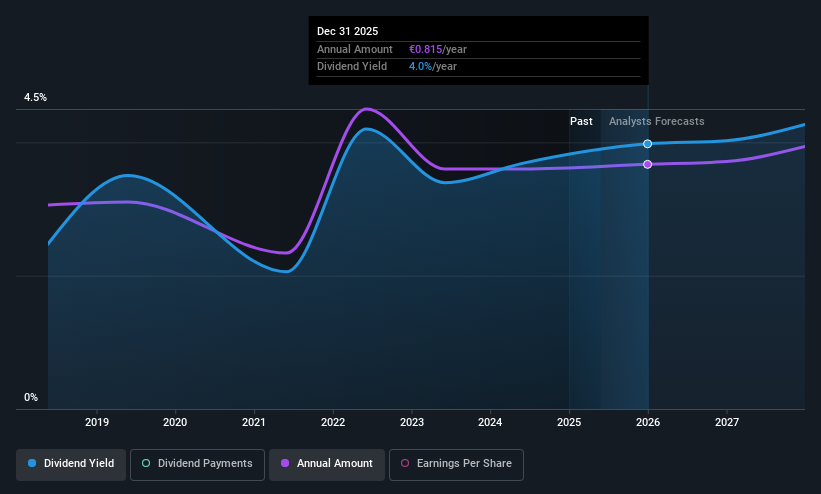821x494 pixels.
Task: Click the purple Annual Amount data point marker
Action: click(x=648, y=164)
